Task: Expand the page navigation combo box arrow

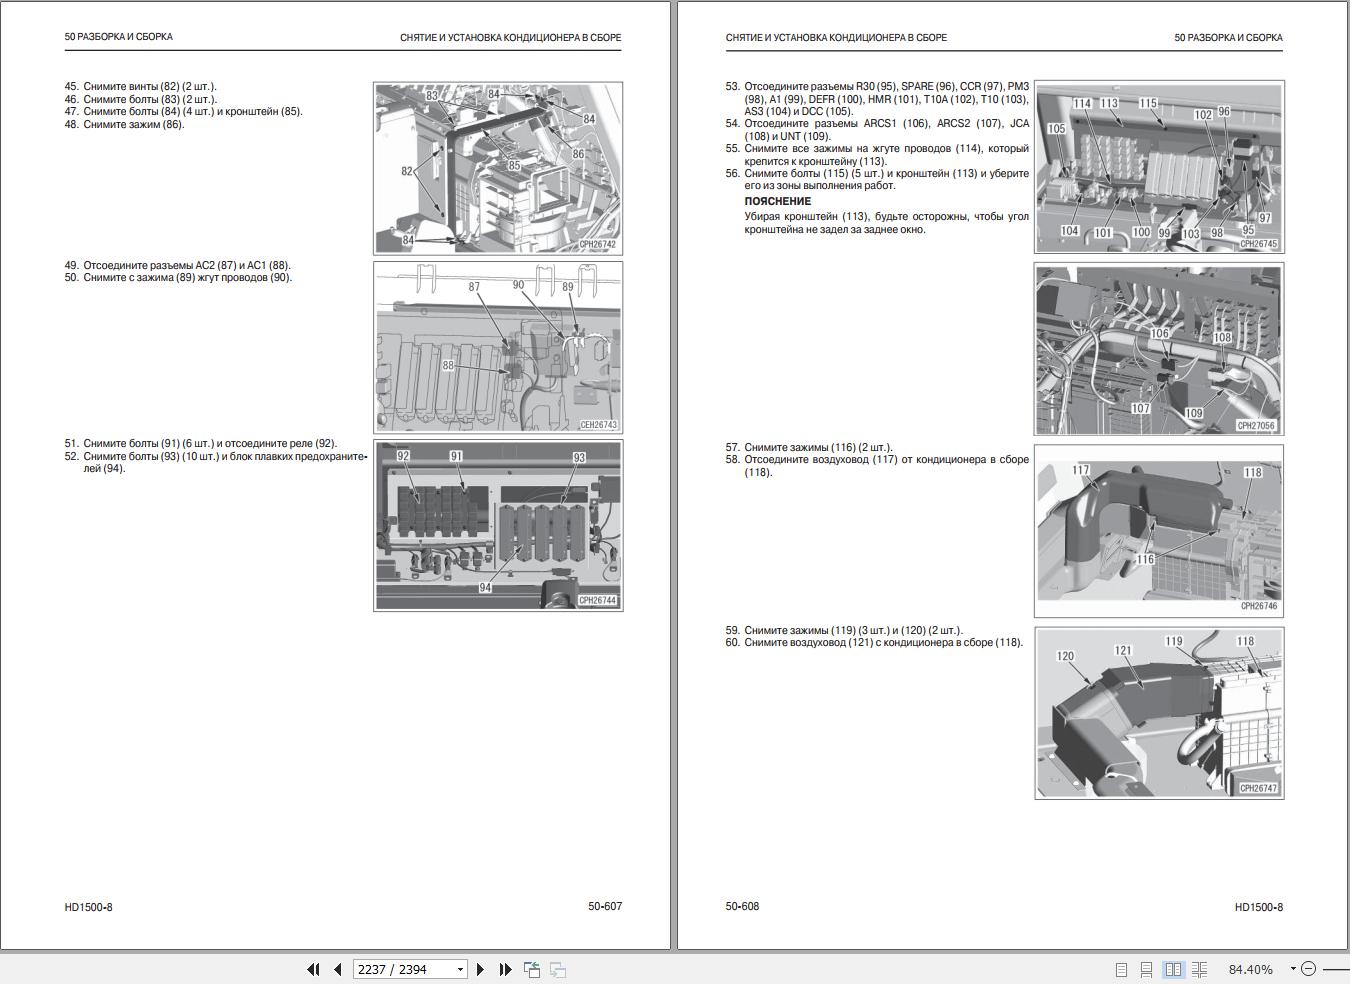Action: pos(460,969)
